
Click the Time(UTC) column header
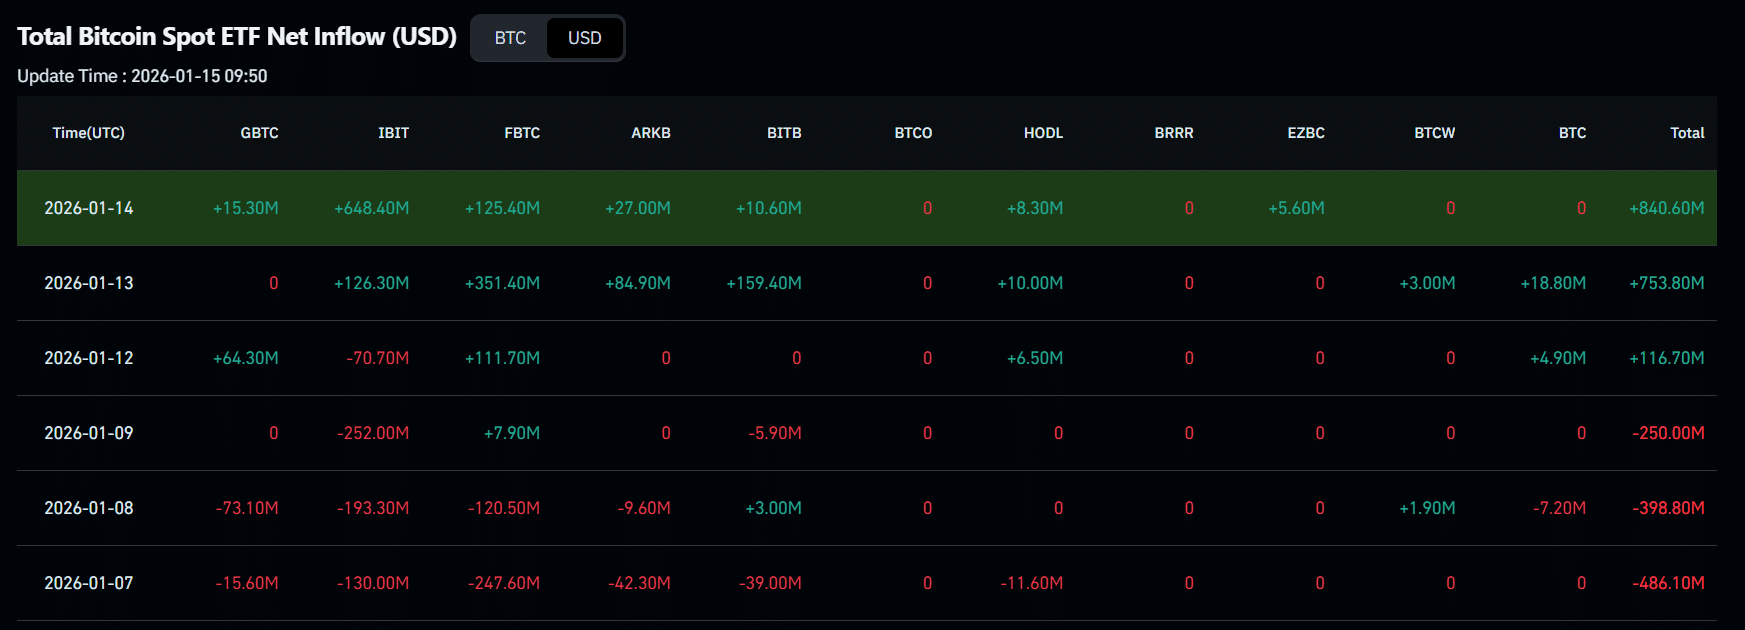88,133
